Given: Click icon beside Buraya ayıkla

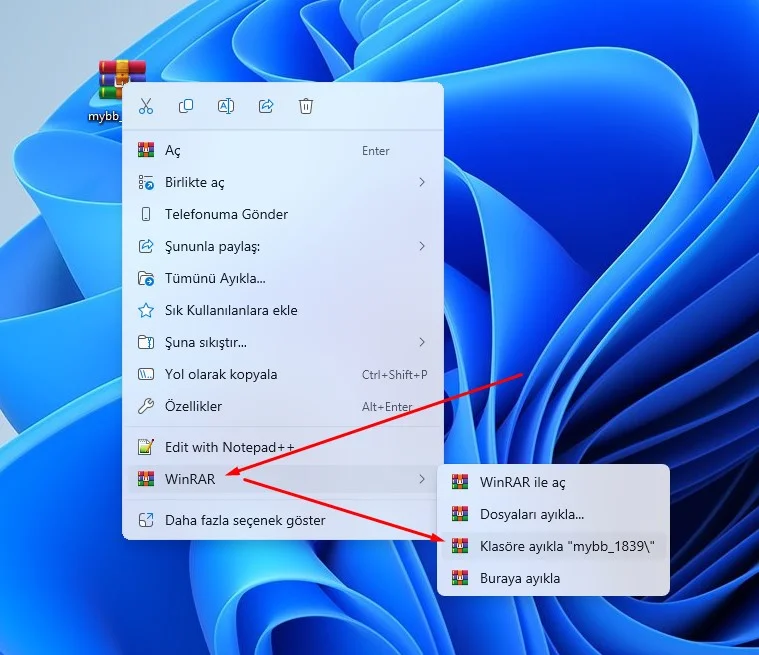Looking at the screenshot, I should pos(460,578).
